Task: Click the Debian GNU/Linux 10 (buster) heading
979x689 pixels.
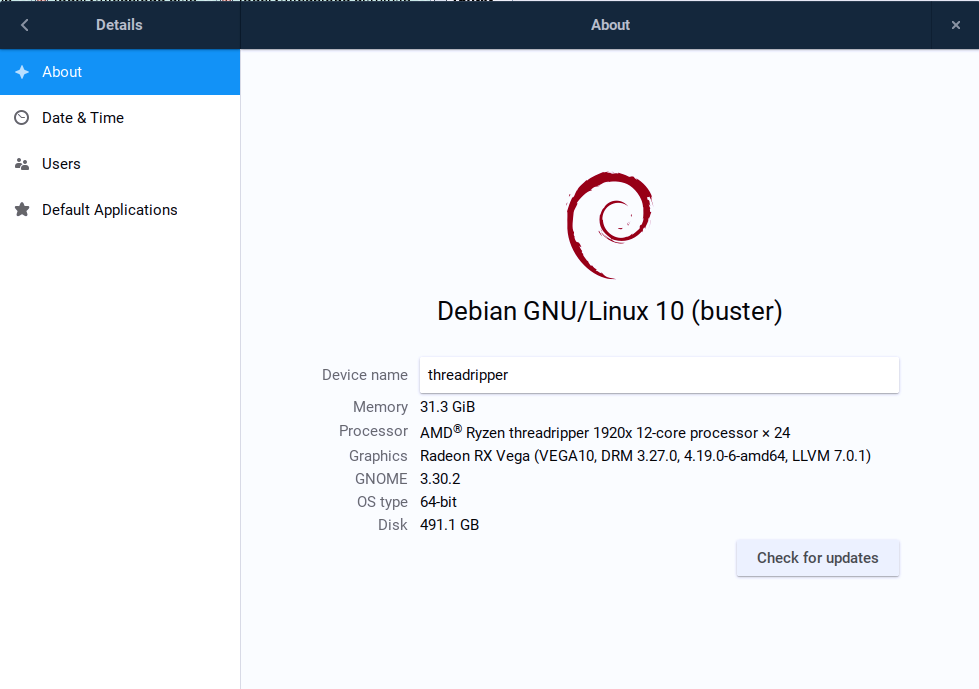Action: 609,311
